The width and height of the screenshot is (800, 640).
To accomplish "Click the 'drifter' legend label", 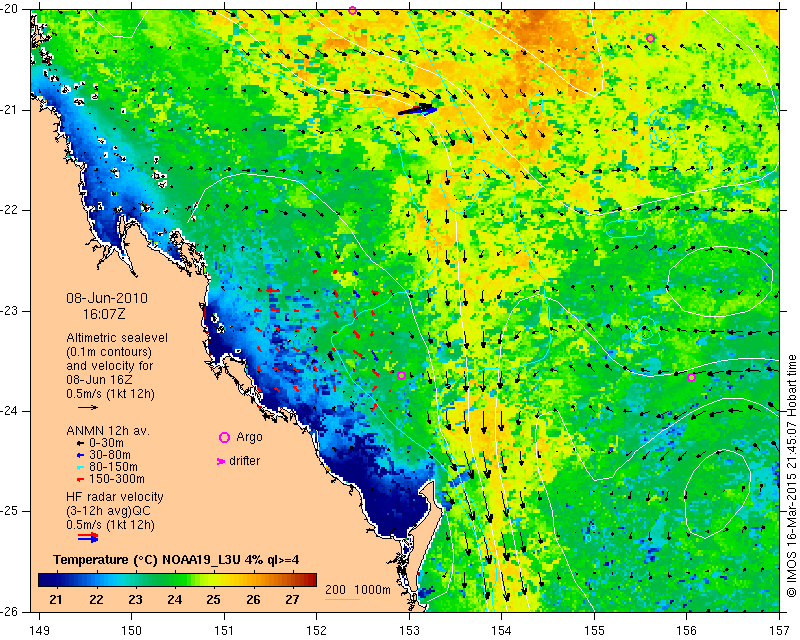I will click(244, 461).
